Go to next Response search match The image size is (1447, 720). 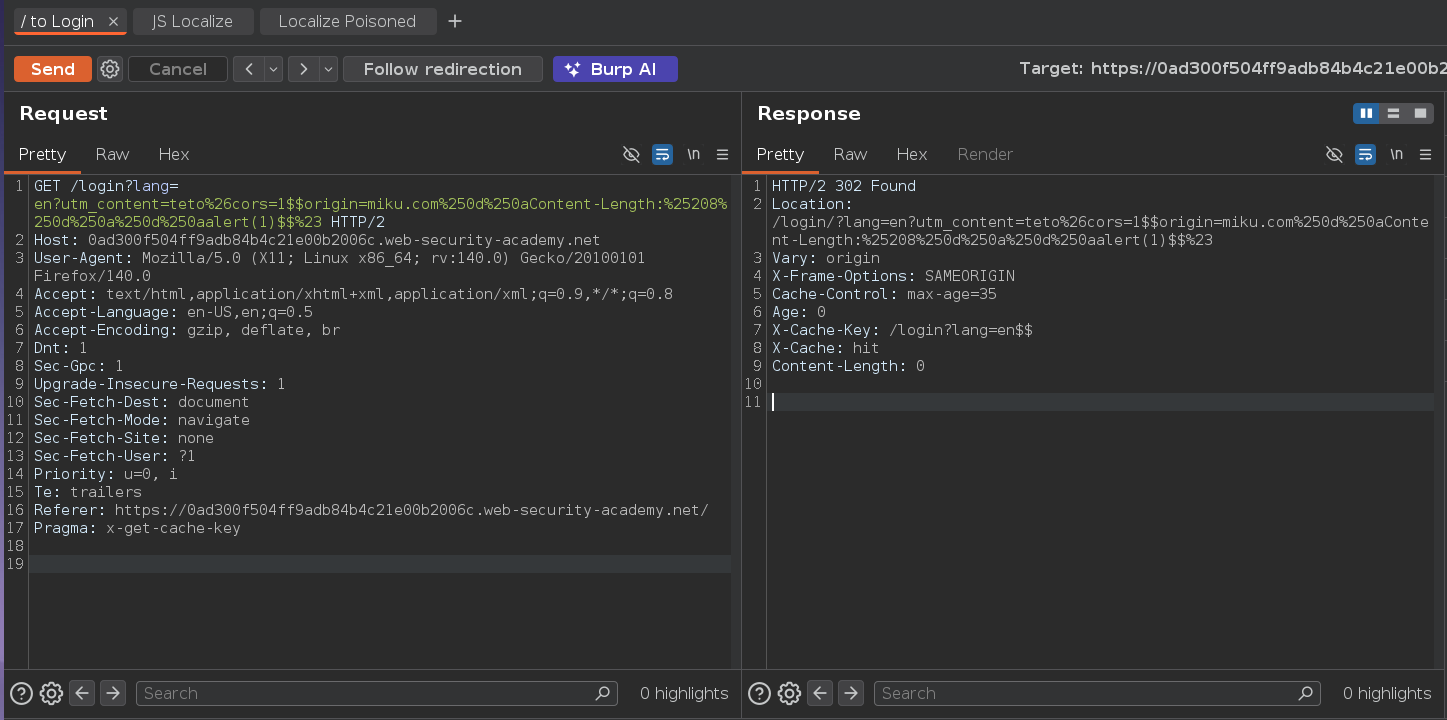tap(851, 693)
